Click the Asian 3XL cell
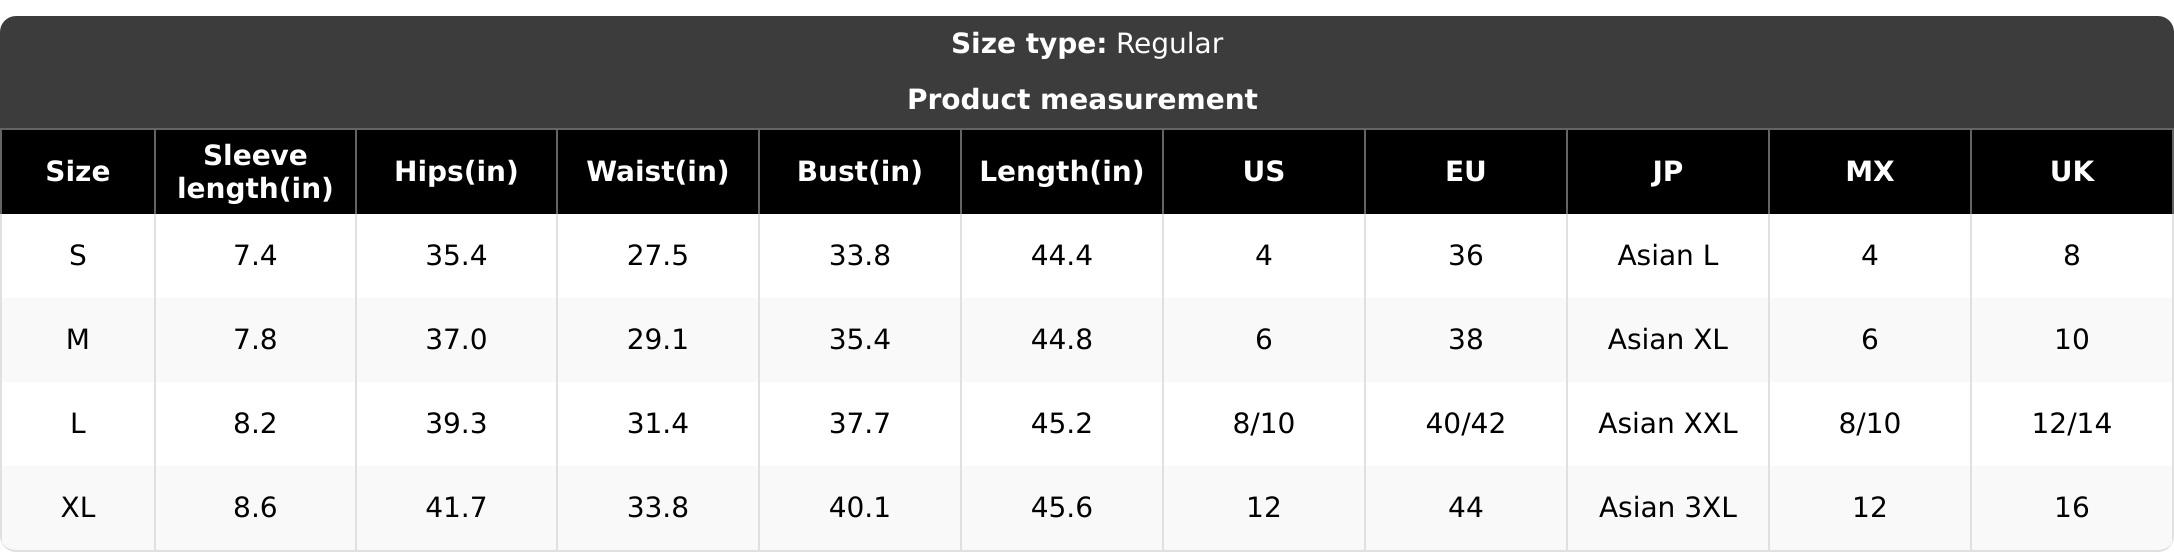This screenshot has height=552, width=2174. pos(1668,508)
